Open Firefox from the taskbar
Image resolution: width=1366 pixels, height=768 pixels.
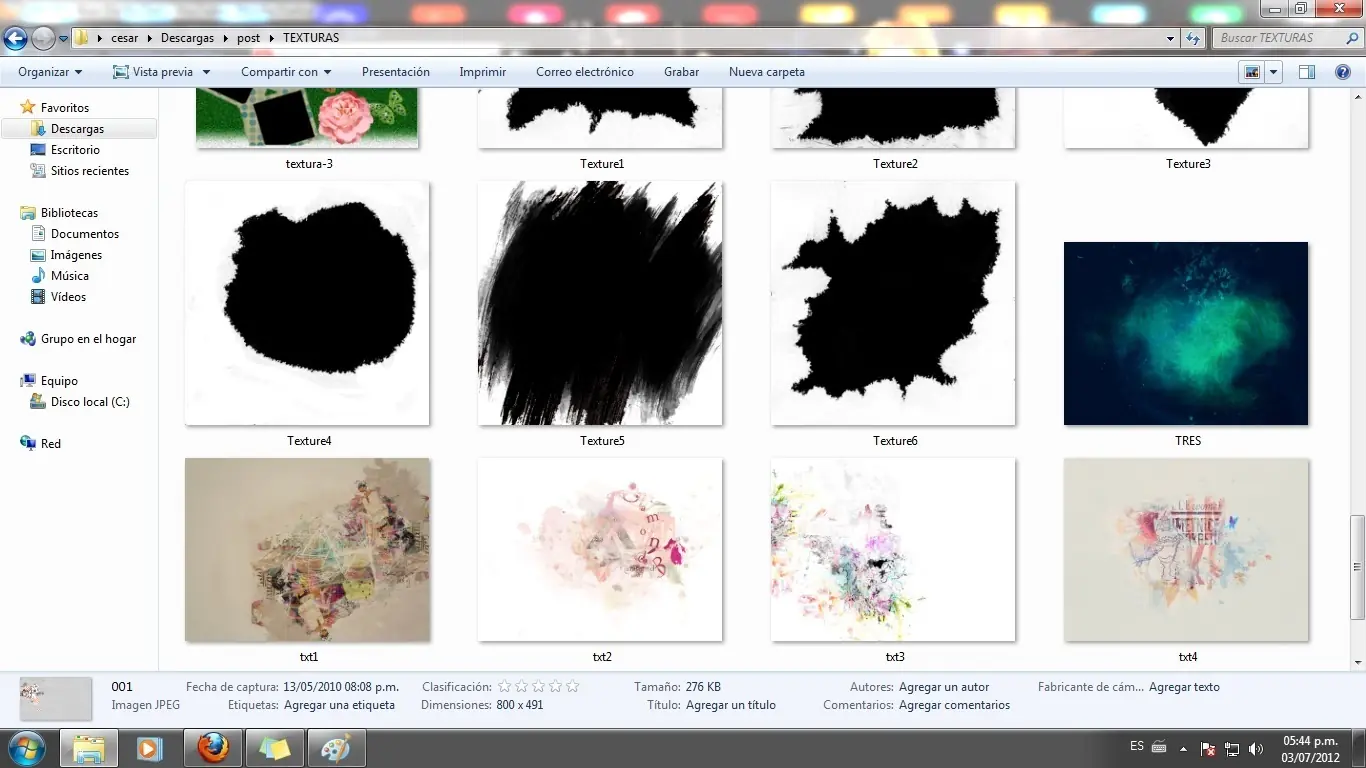212,748
